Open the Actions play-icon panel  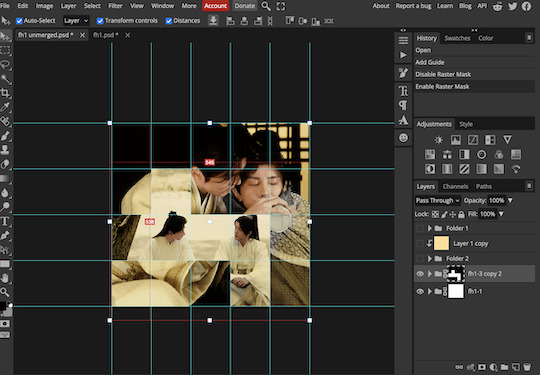point(403,55)
